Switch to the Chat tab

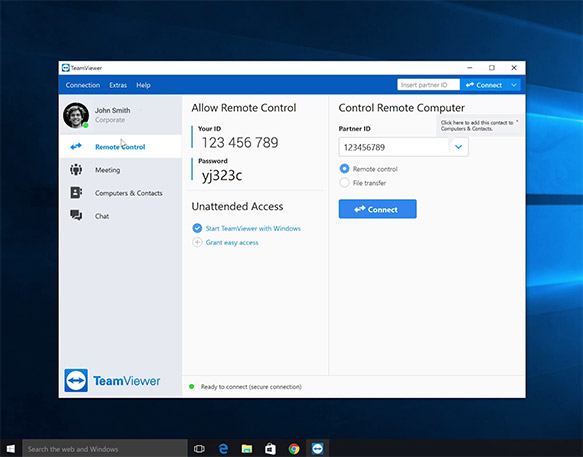120,216
